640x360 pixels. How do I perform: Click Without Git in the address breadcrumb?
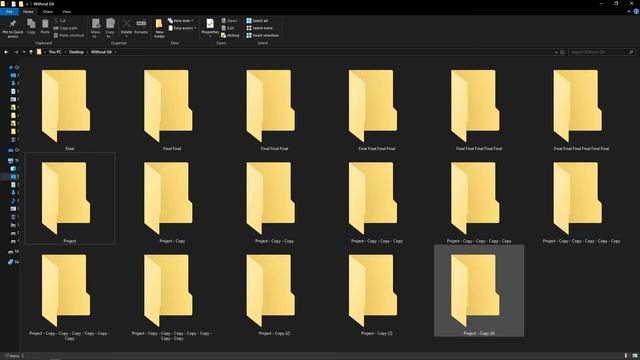[101, 52]
